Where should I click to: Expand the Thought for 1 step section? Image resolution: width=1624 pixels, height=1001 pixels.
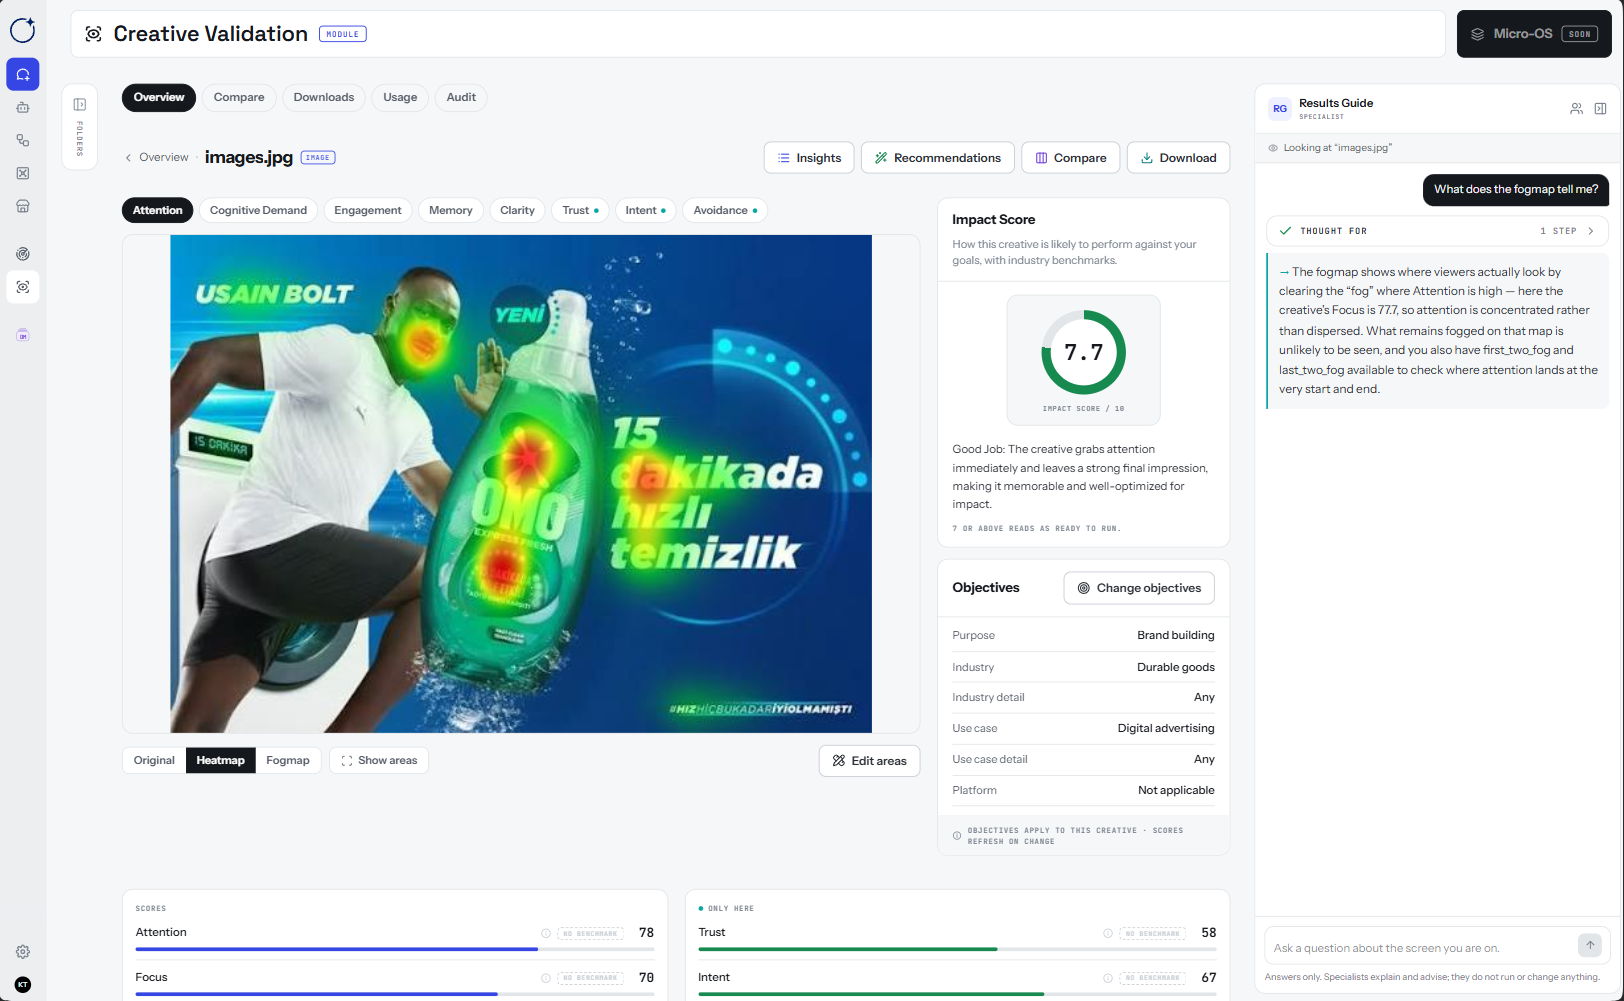click(x=1437, y=231)
